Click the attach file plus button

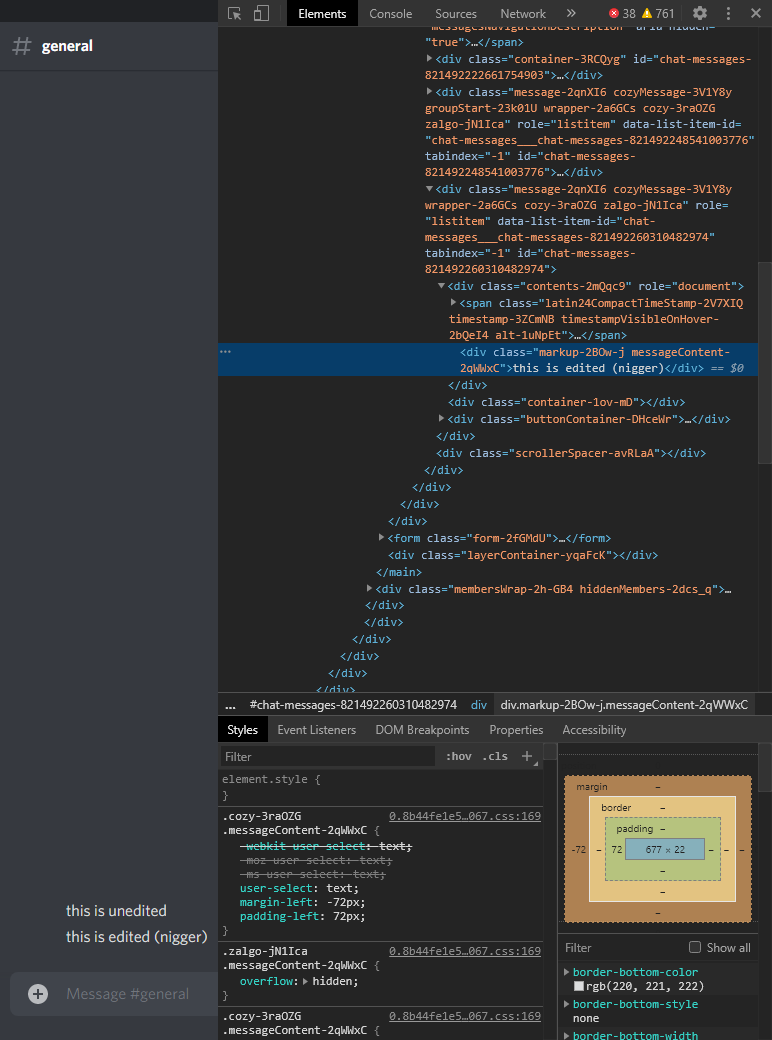[38, 994]
